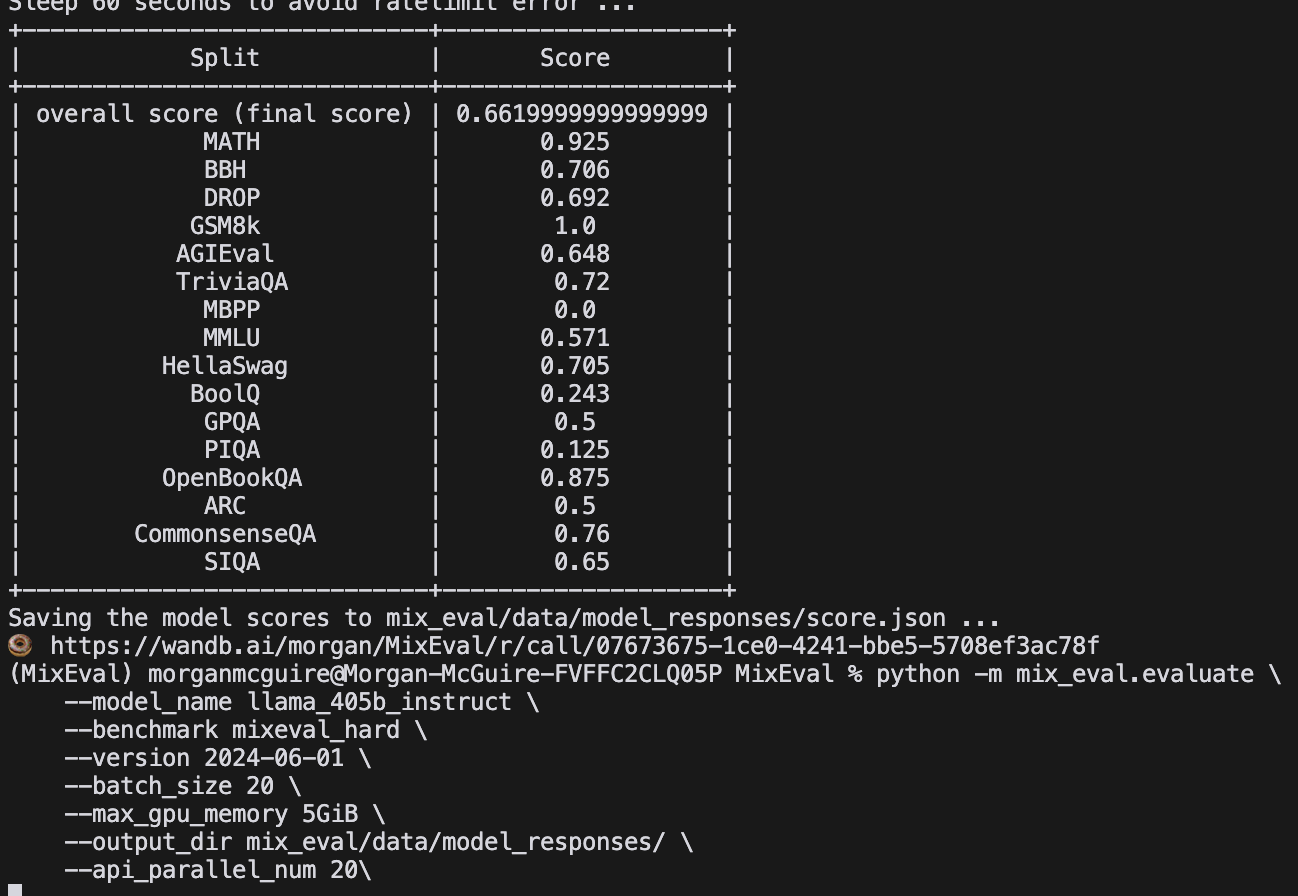Click the "Split" column header
The height and width of the screenshot is (896, 1298).
(x=225, y=58)
